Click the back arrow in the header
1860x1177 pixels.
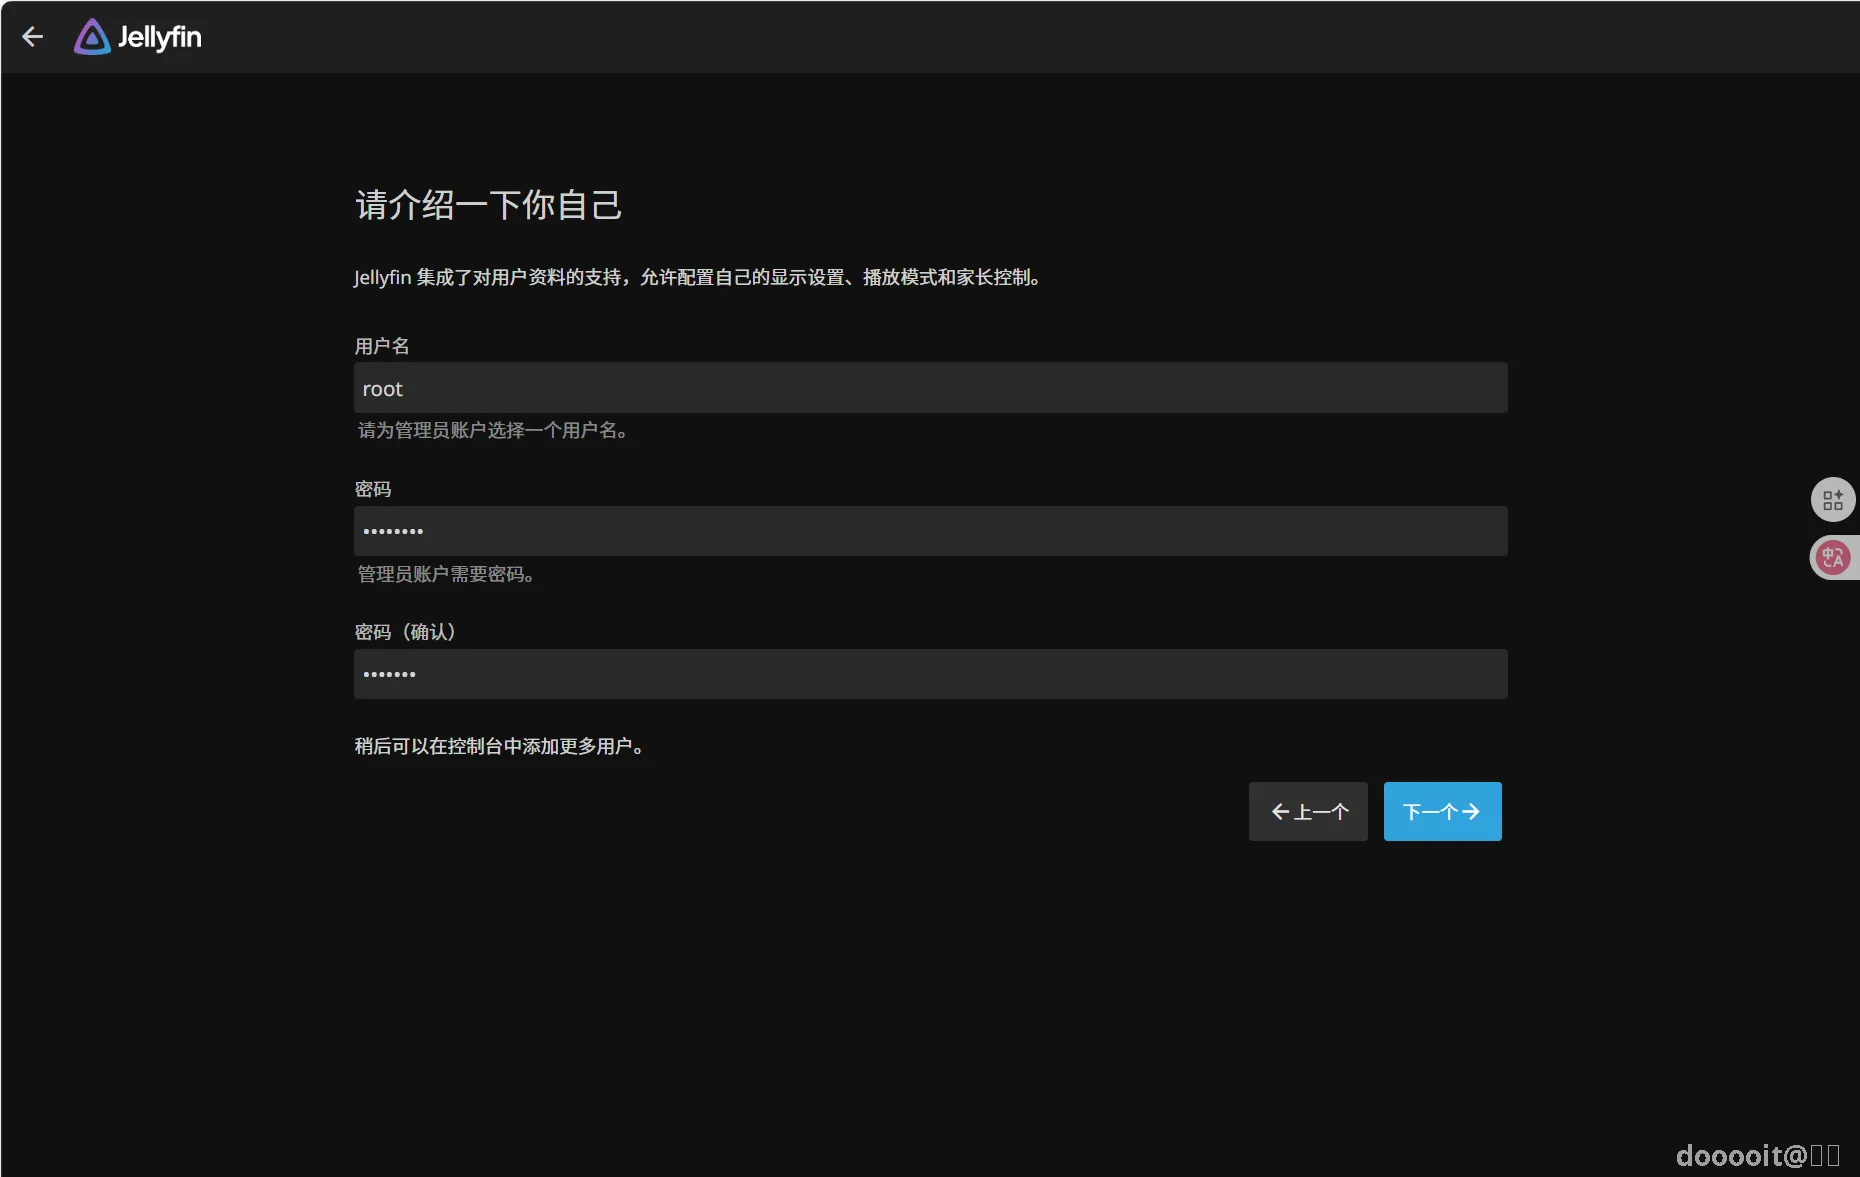(33, 36)
